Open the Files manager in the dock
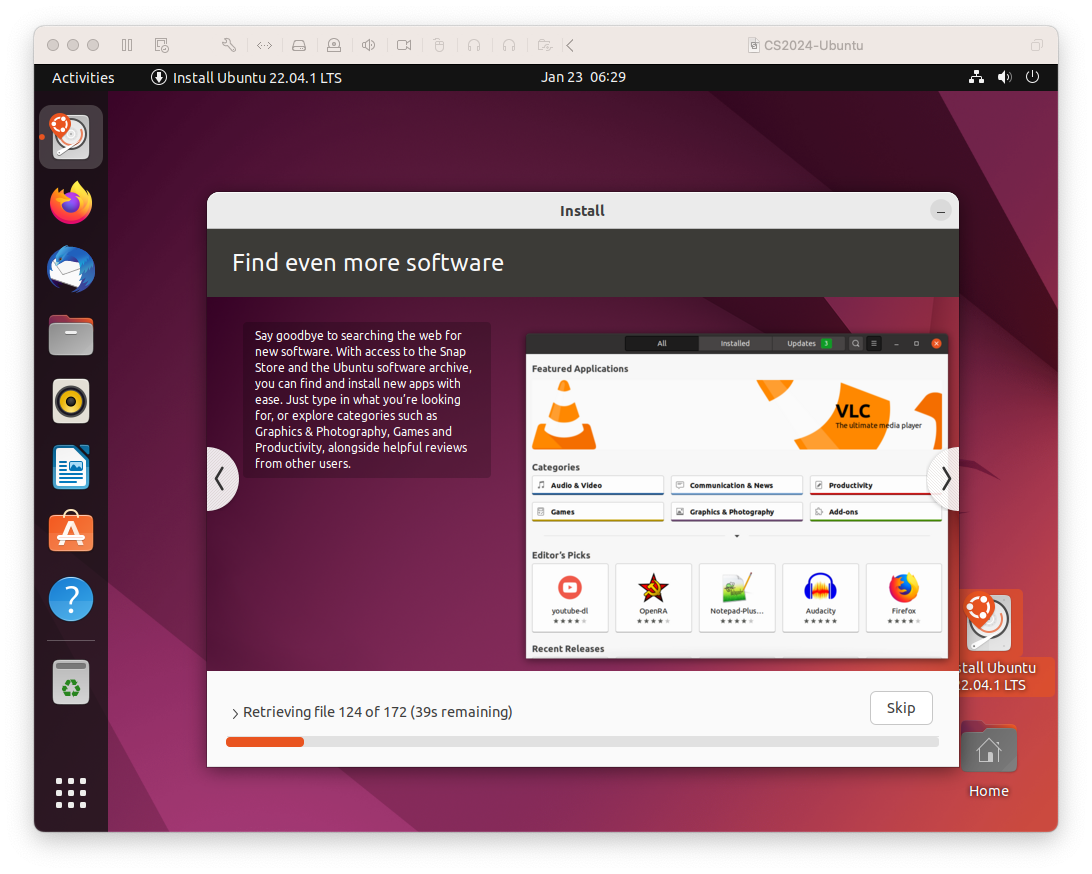Screen dimensions: 1092x874 click(71, 336)
